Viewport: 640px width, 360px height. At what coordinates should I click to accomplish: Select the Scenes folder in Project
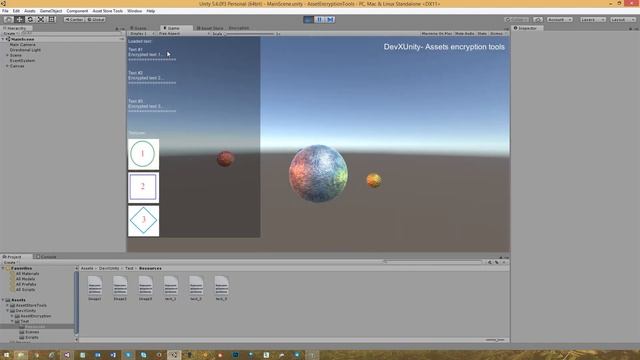coord(29,332)
